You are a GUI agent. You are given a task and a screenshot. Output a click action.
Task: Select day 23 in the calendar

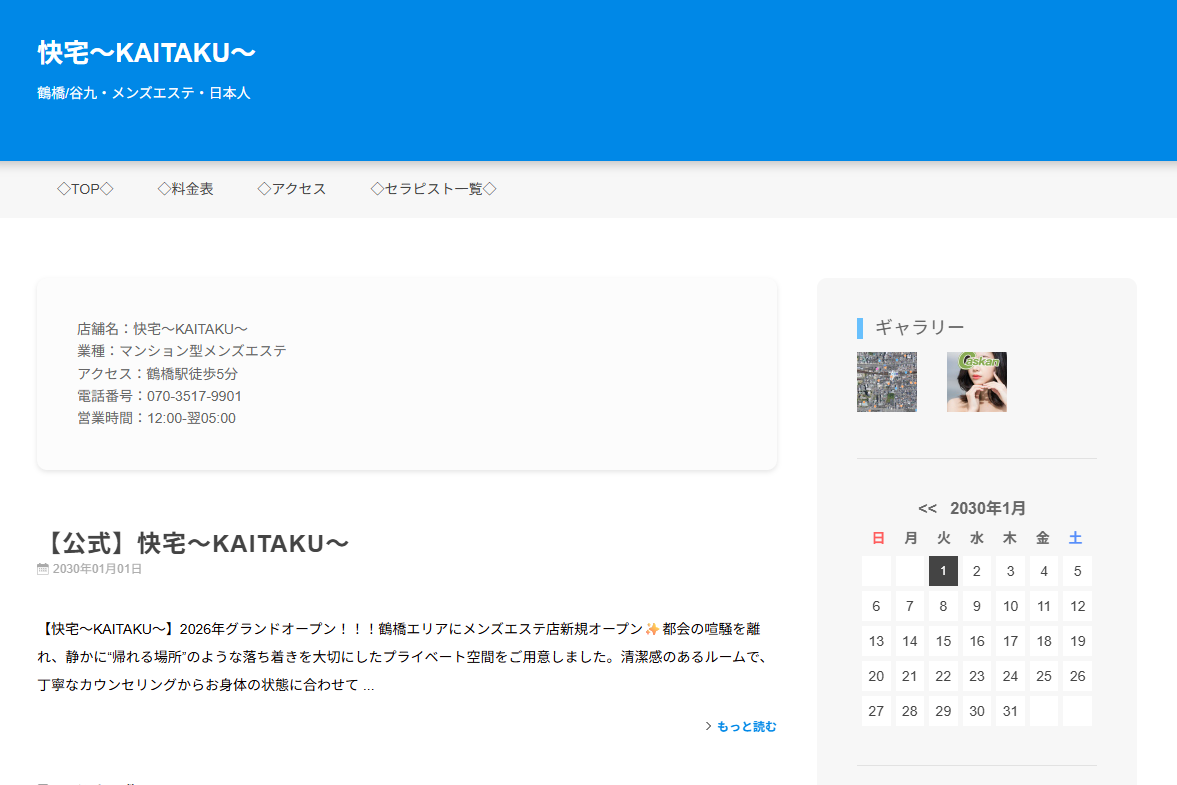tap(977, 676)
